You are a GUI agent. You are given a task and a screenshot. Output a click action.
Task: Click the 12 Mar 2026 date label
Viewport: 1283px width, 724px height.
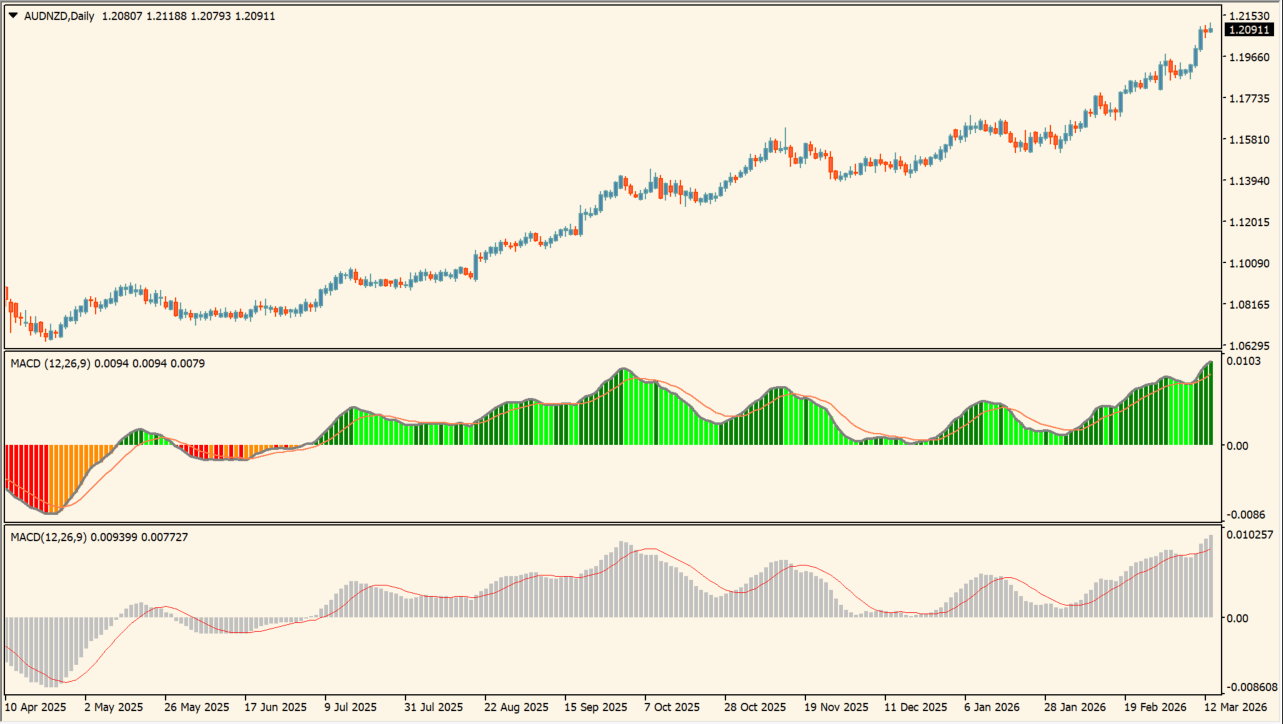1238,705
